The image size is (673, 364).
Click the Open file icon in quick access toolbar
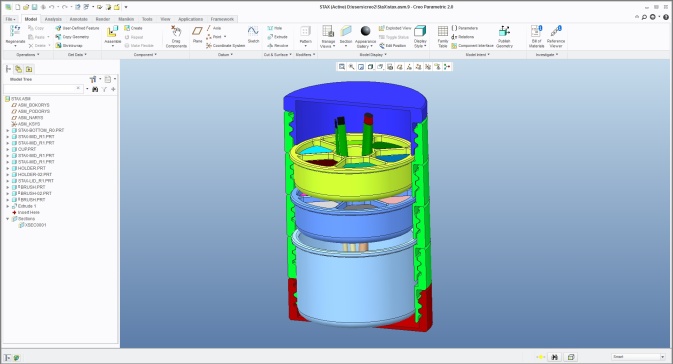coord(26,7)
